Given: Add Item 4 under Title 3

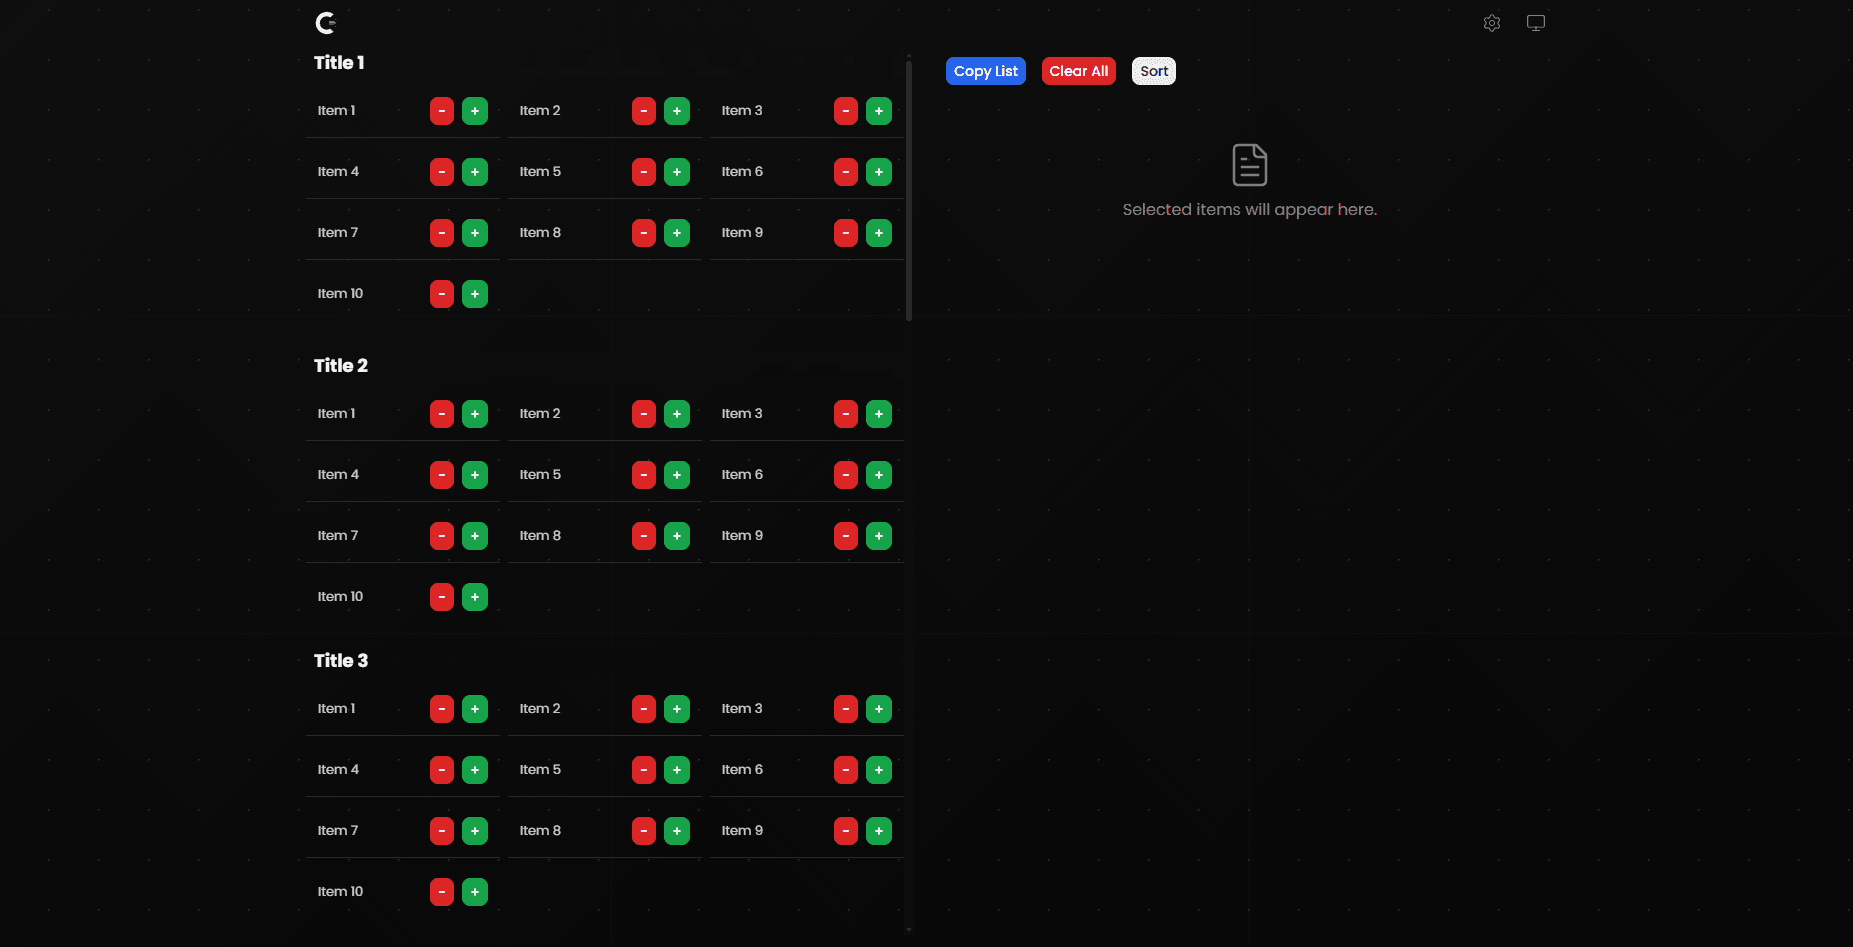Looking at the screenshot, I should point(475,770).
